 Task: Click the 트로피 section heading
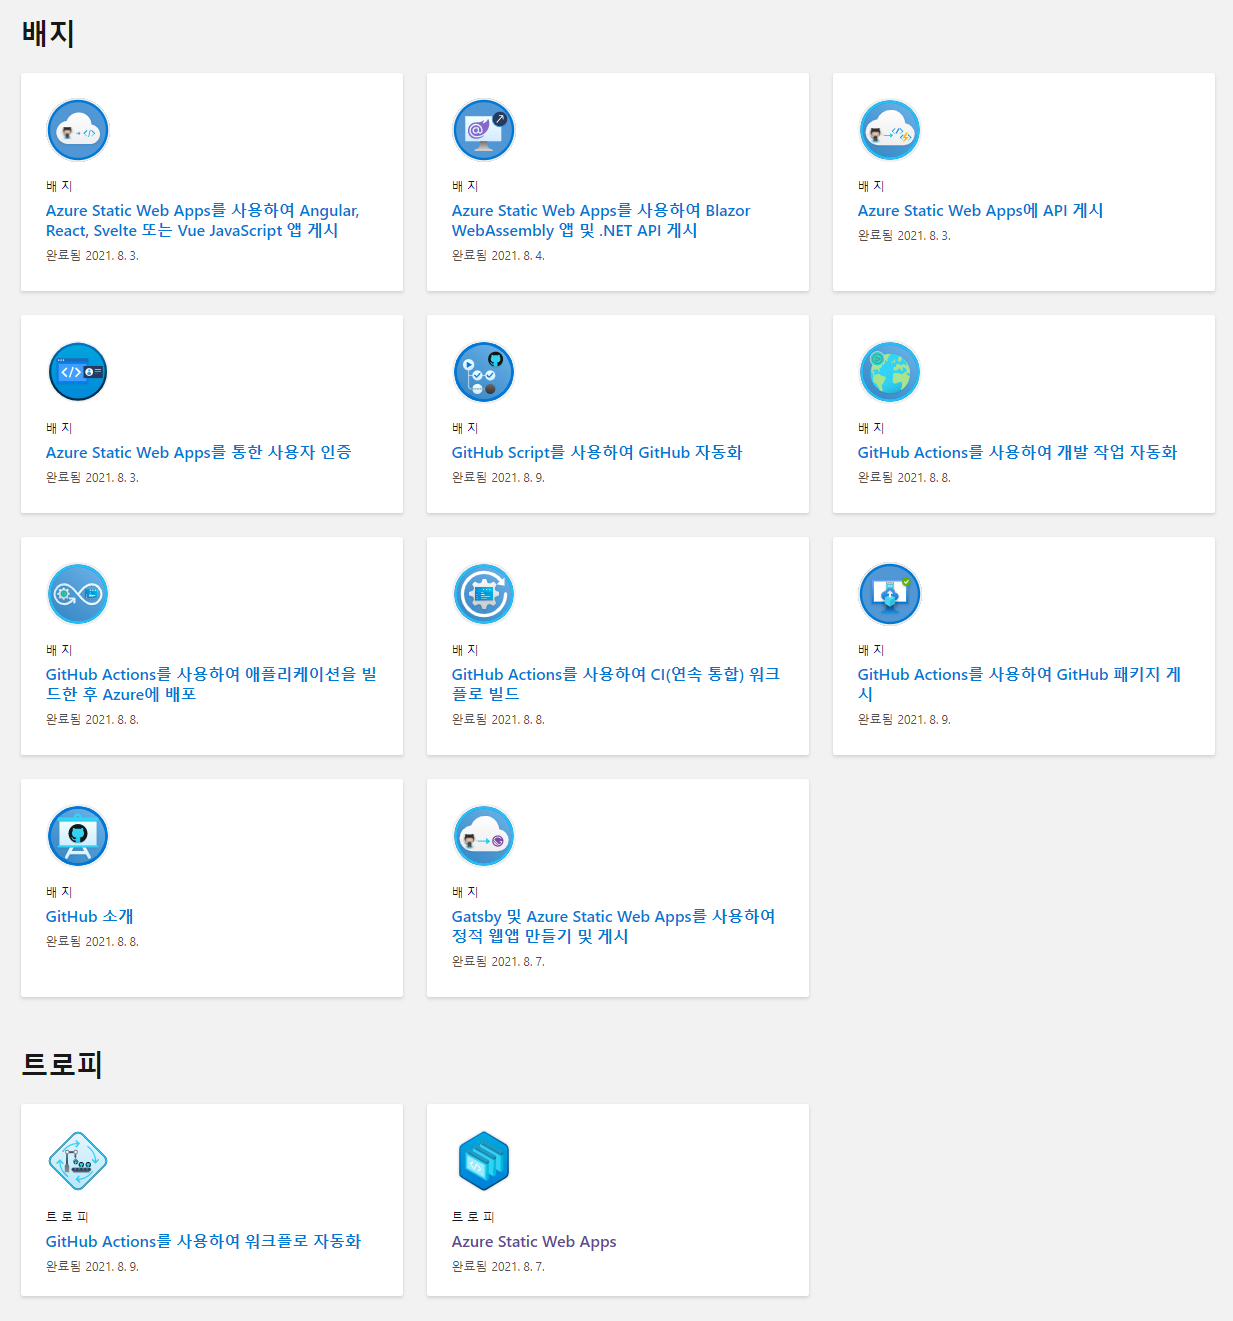(62, 1064)
